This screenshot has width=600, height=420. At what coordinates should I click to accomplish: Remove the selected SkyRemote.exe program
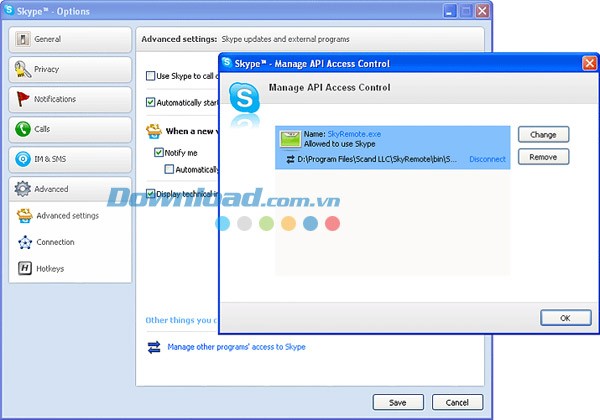[543, 157]
